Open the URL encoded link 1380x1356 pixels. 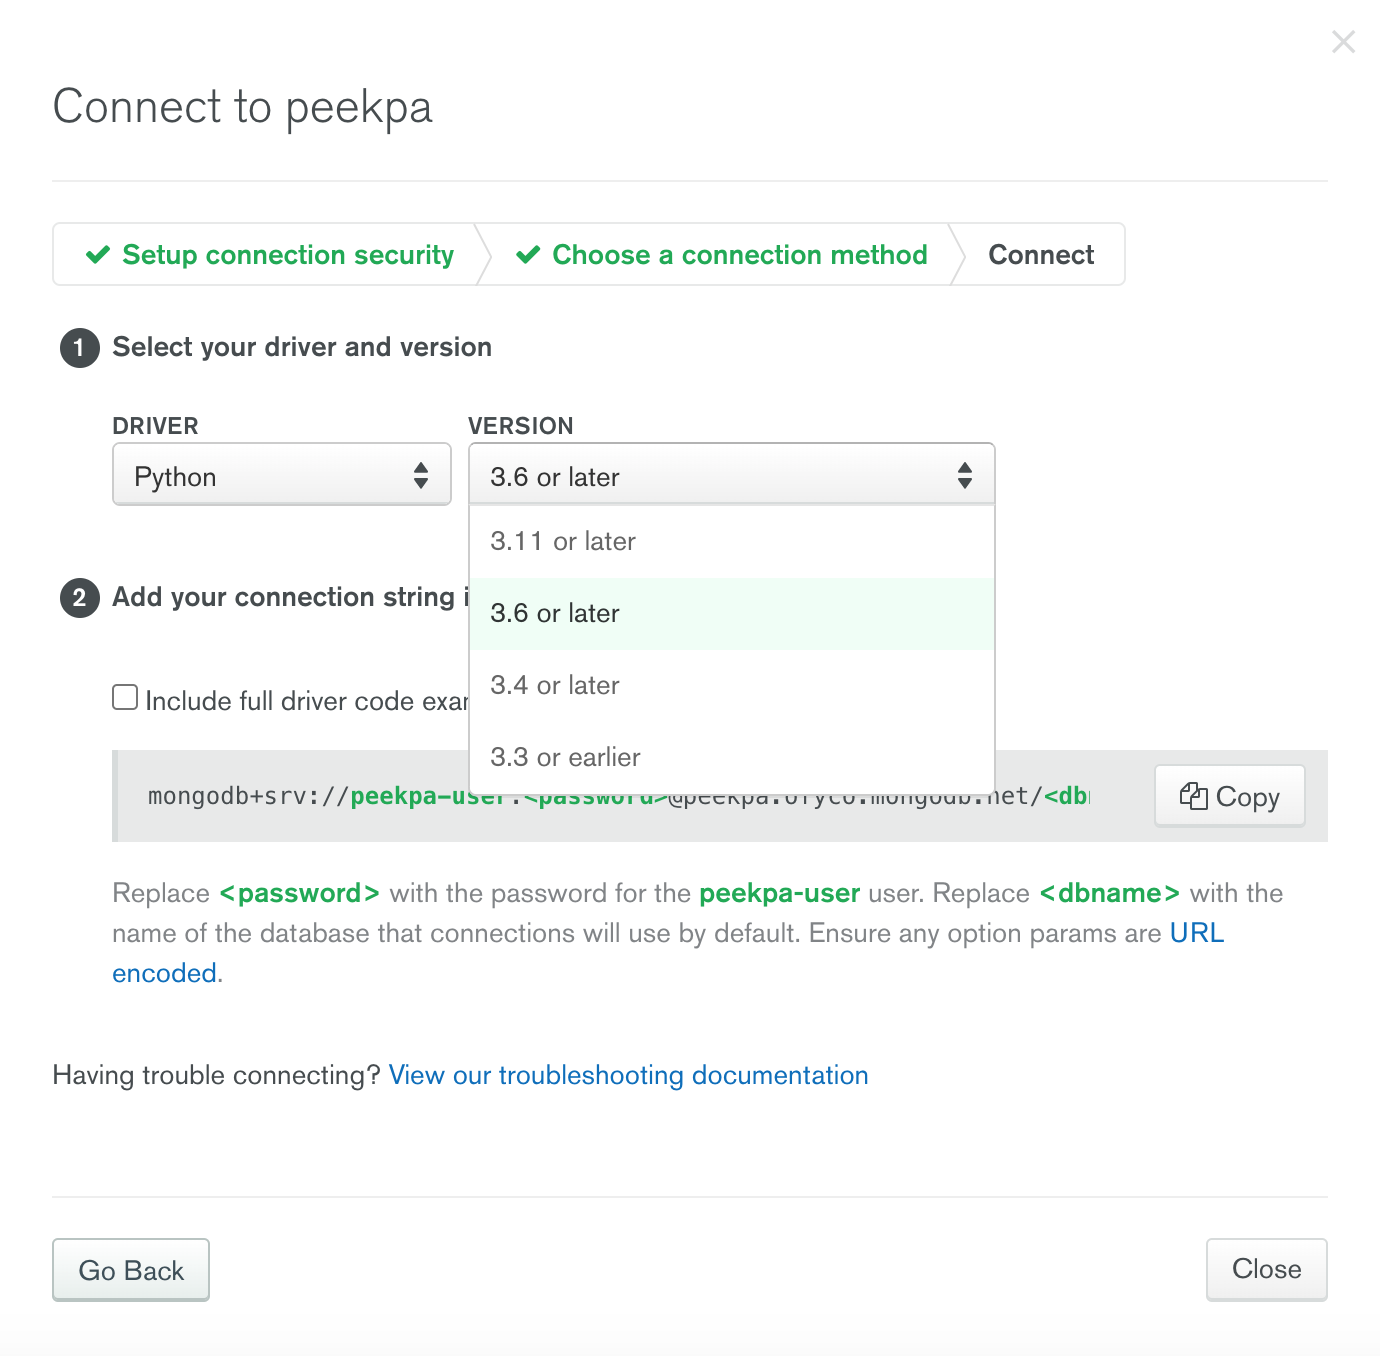click(1197, 933)
